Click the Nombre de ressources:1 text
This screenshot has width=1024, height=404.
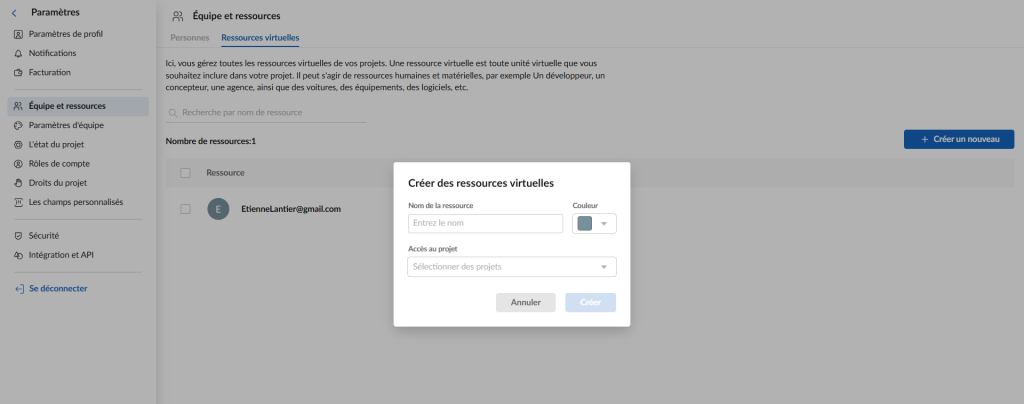211,141
